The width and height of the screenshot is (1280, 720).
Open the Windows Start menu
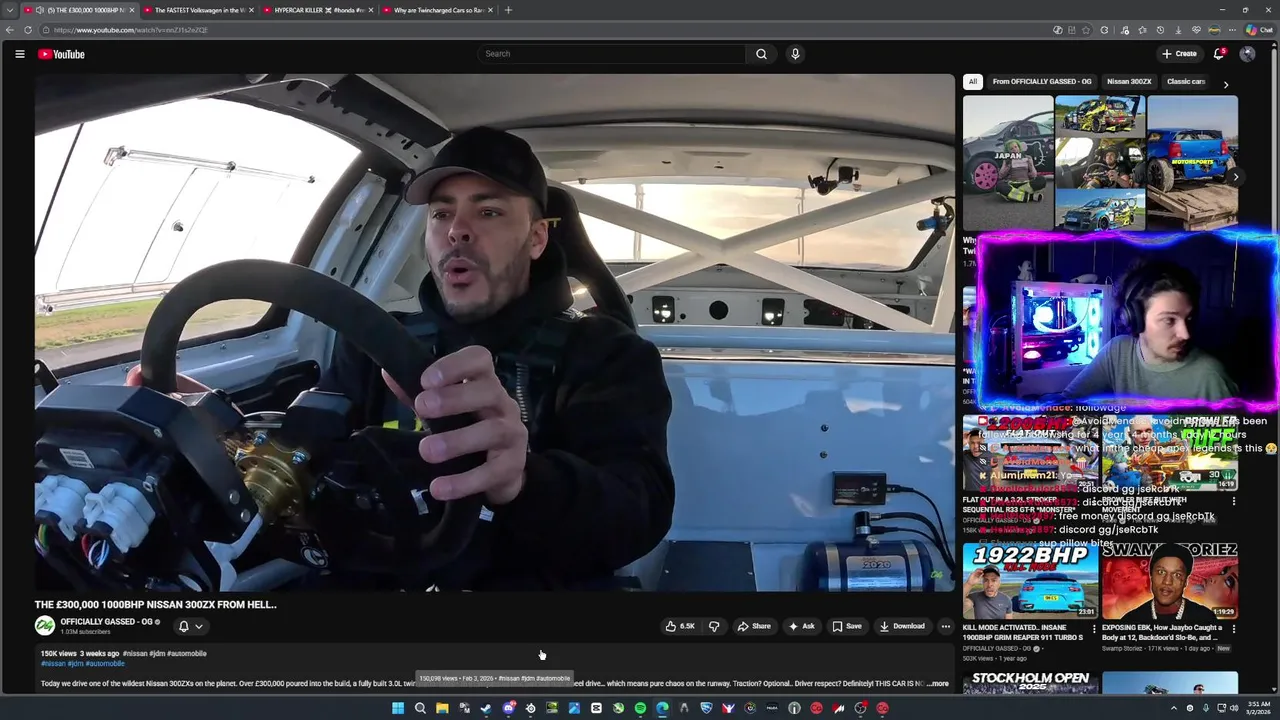(x=398, y=708)
